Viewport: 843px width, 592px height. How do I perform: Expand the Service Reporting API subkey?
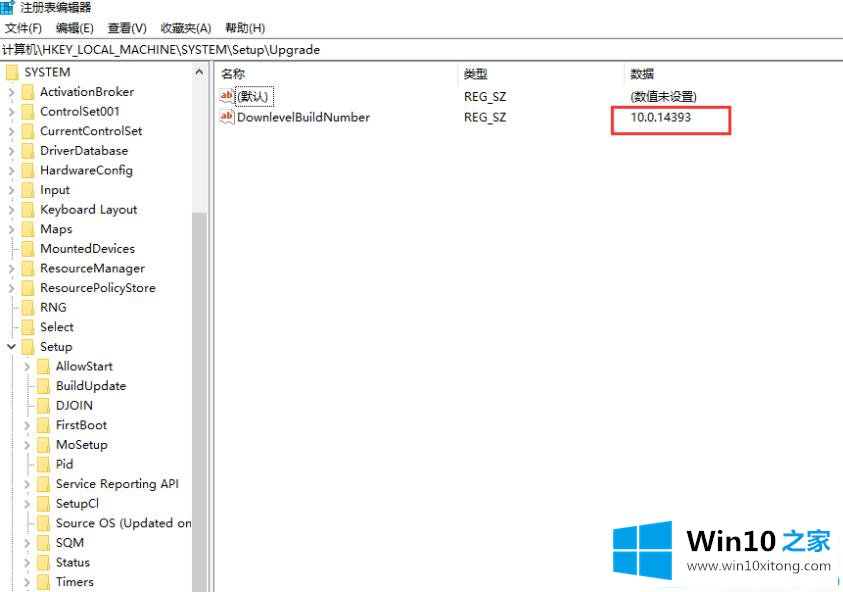tap(27, 484)
